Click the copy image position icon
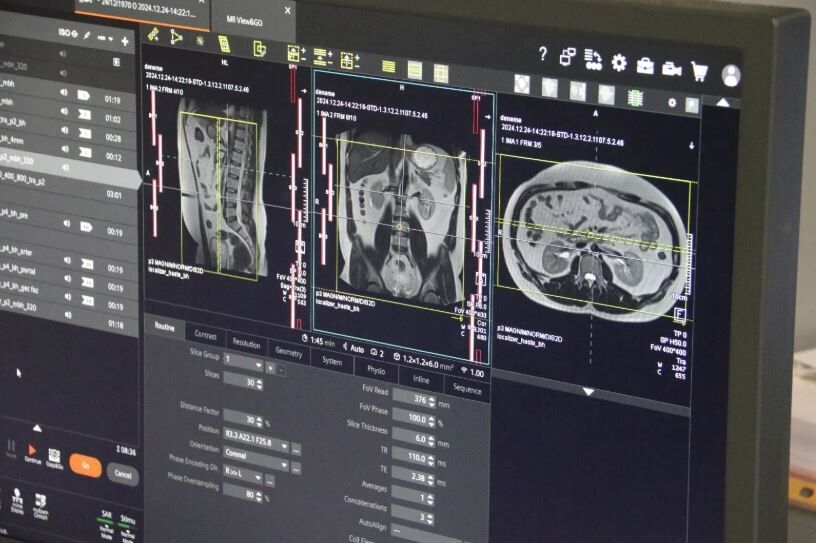The image size is (816, 543). [x=259, y=49]
